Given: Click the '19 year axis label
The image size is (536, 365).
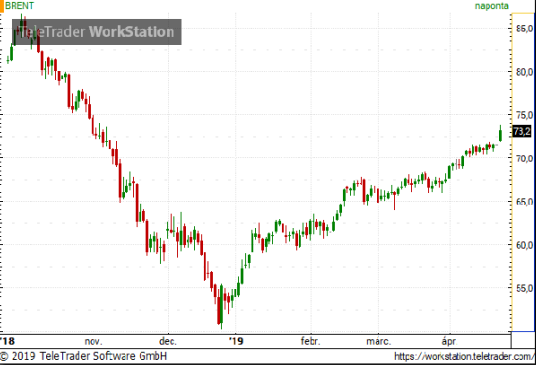Looking at the screenshot, I should 236,341.
